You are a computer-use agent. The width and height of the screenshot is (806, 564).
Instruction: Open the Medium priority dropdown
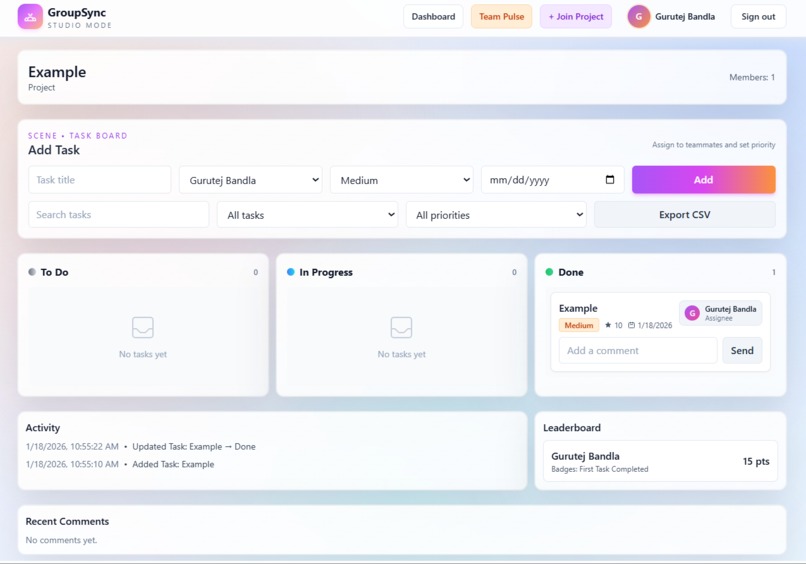(401, 180)
